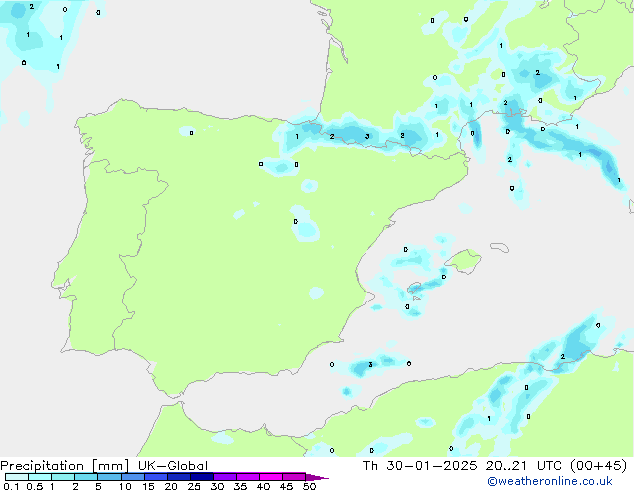
Task: Click the above-50 arrow tip of legend
Action: 317,477
